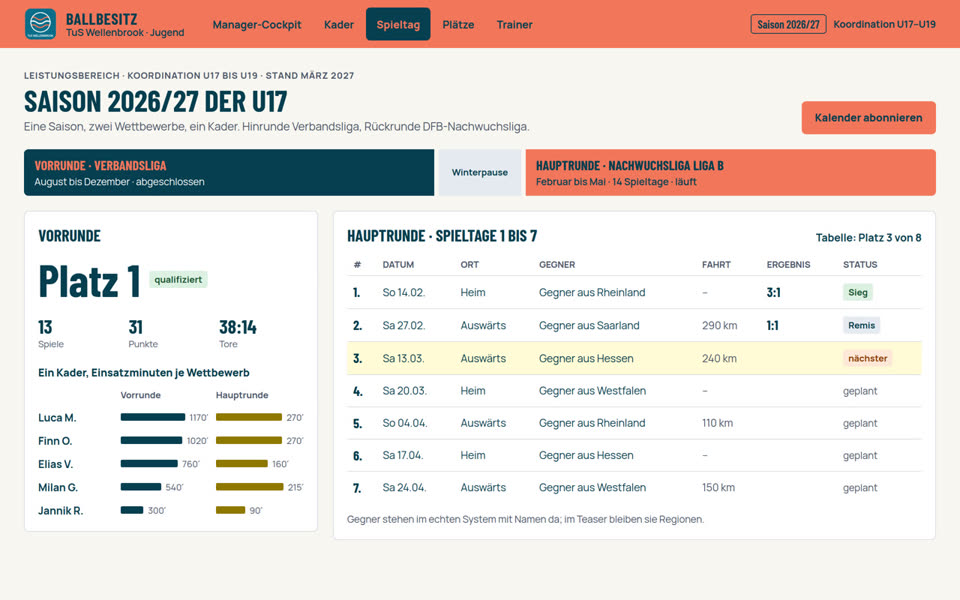
Task: Click Finn O. Hauptrunde minutes bar
Action: 249,441
